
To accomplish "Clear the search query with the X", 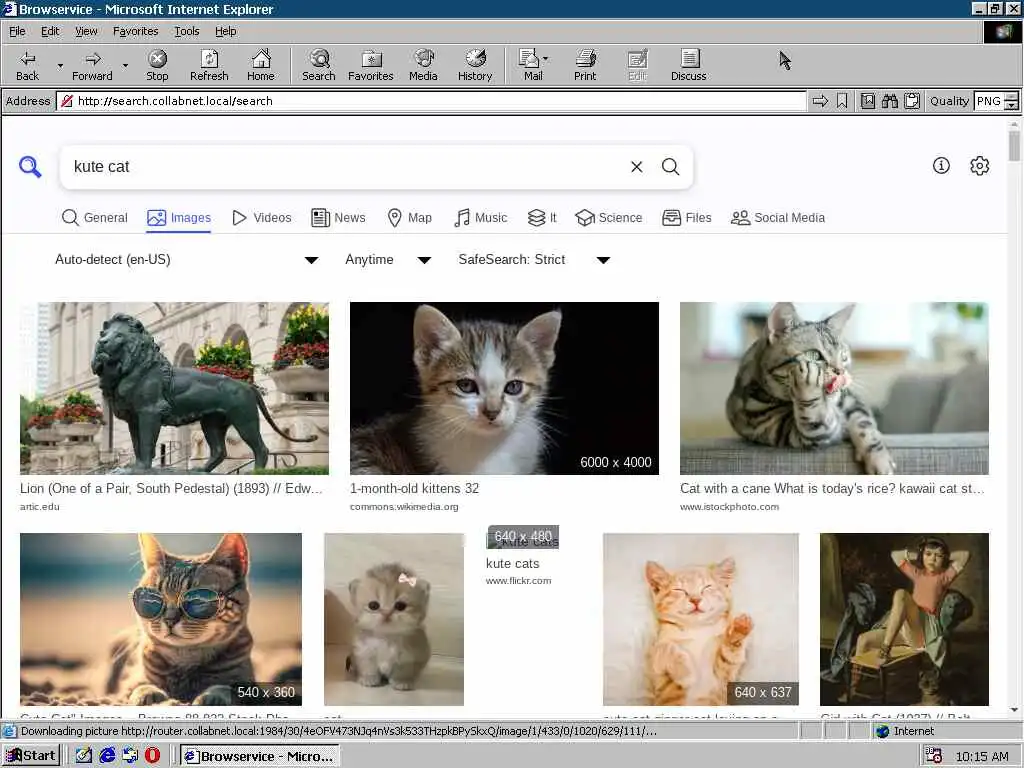I will point(637,167).
